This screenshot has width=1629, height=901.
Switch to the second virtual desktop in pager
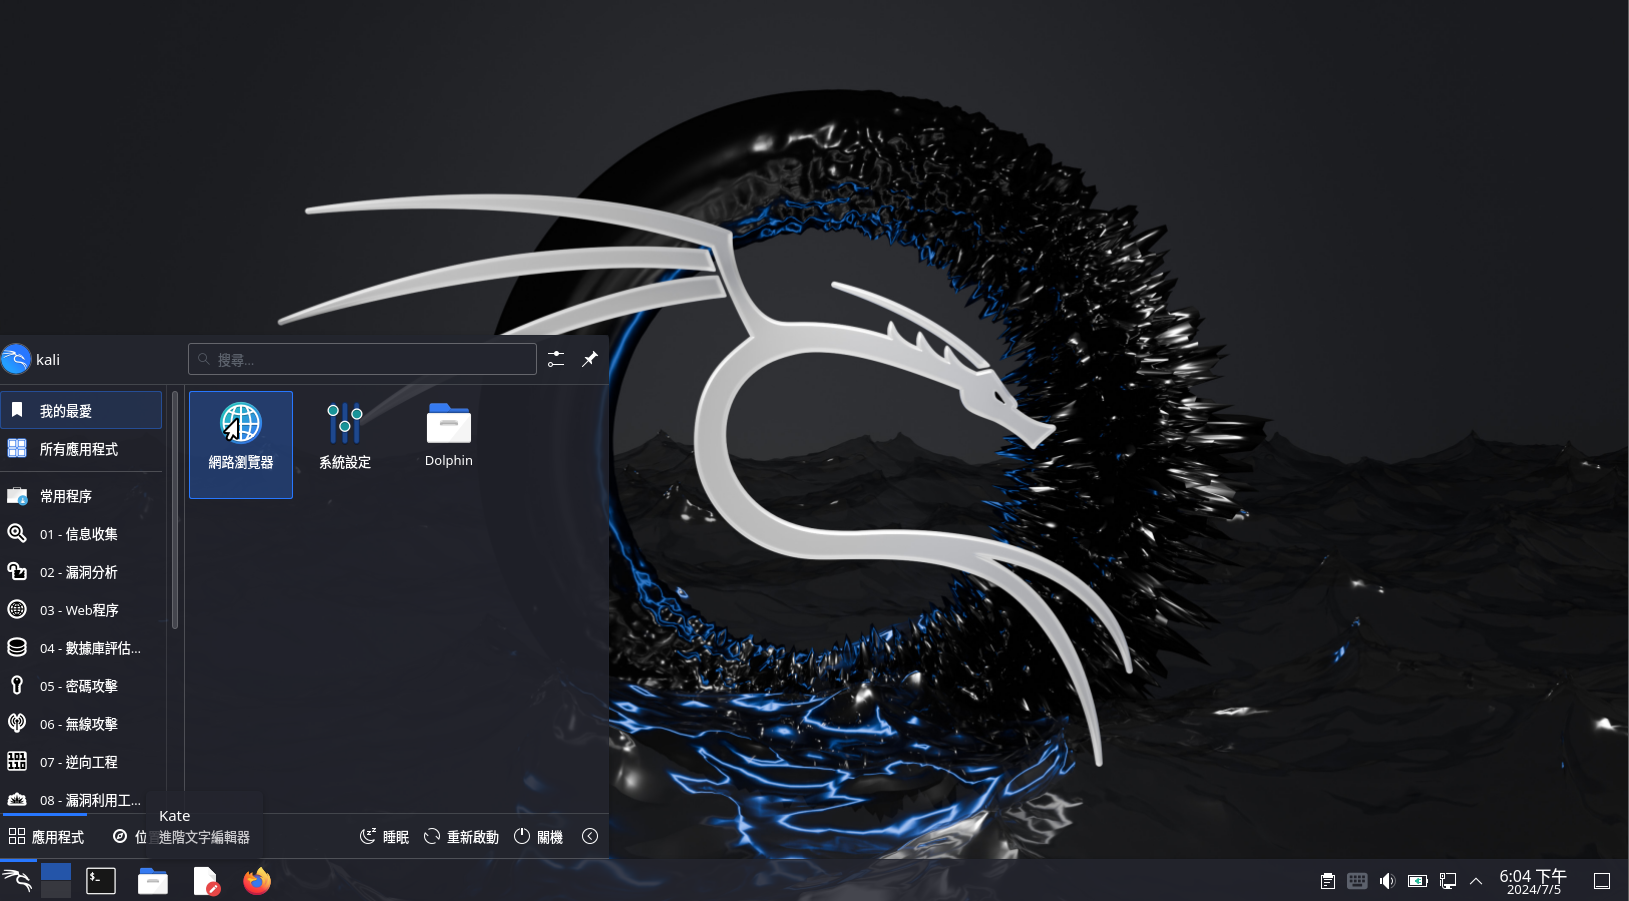tap(56, 889)
